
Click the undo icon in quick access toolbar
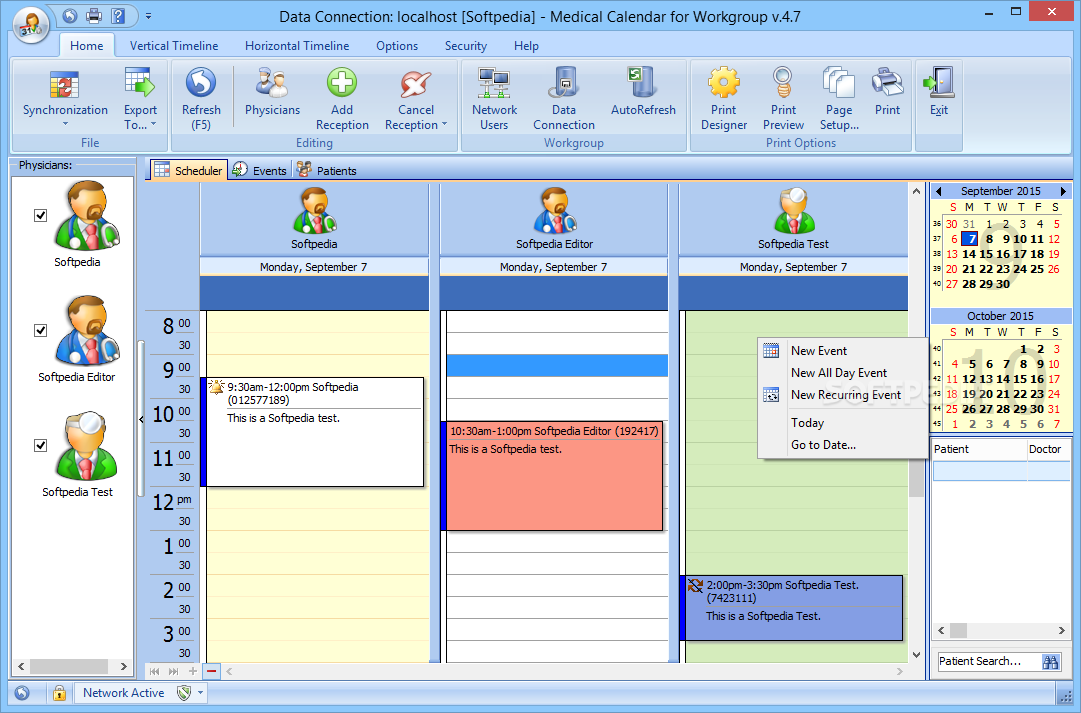click(70, 15)
